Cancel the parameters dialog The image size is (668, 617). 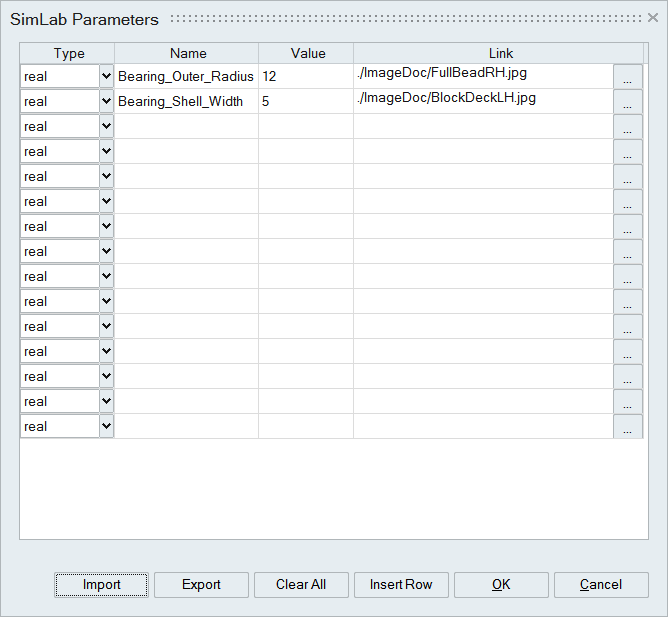tap(601, 585)
